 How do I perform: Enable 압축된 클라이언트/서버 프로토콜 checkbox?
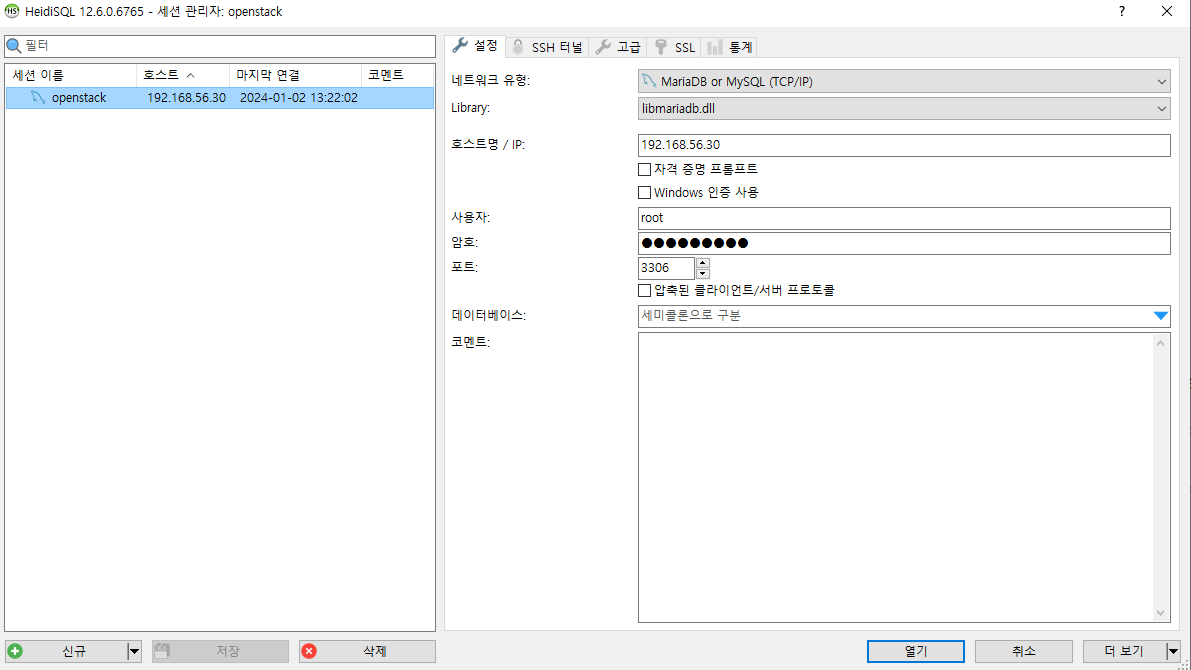[644, 290]
